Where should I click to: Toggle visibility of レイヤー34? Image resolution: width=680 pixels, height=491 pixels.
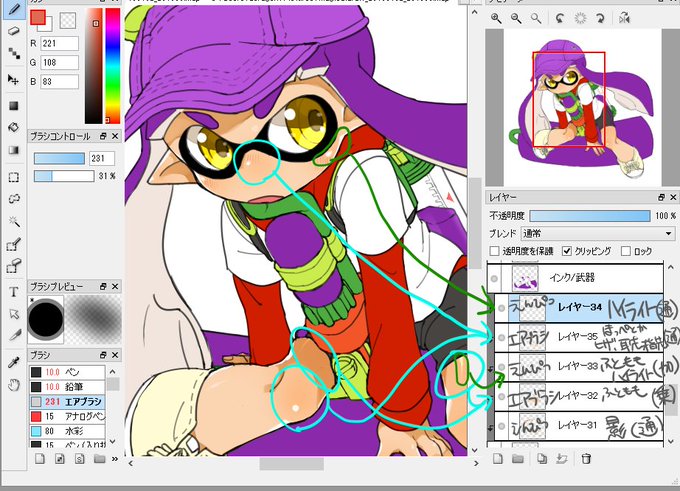501,308
